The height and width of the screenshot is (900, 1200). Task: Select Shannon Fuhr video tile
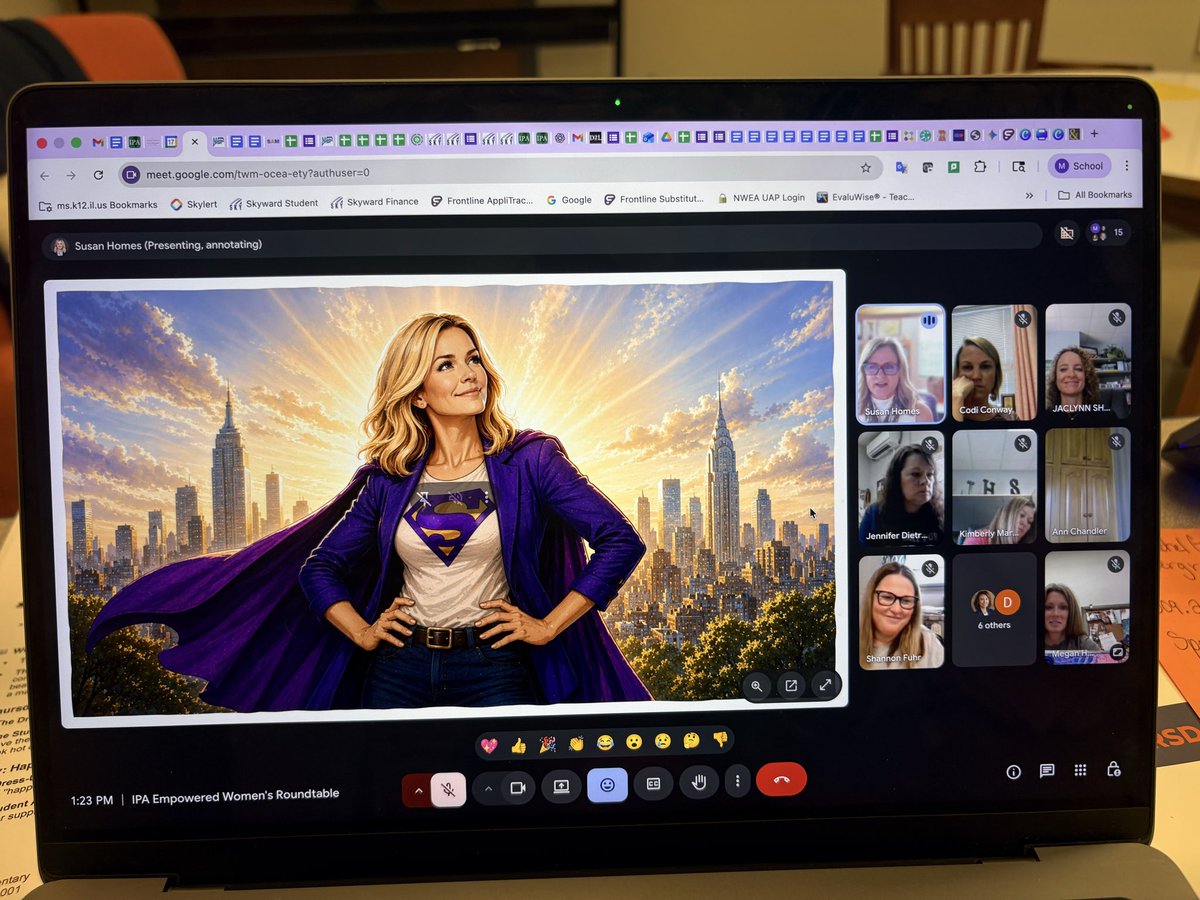901,612
